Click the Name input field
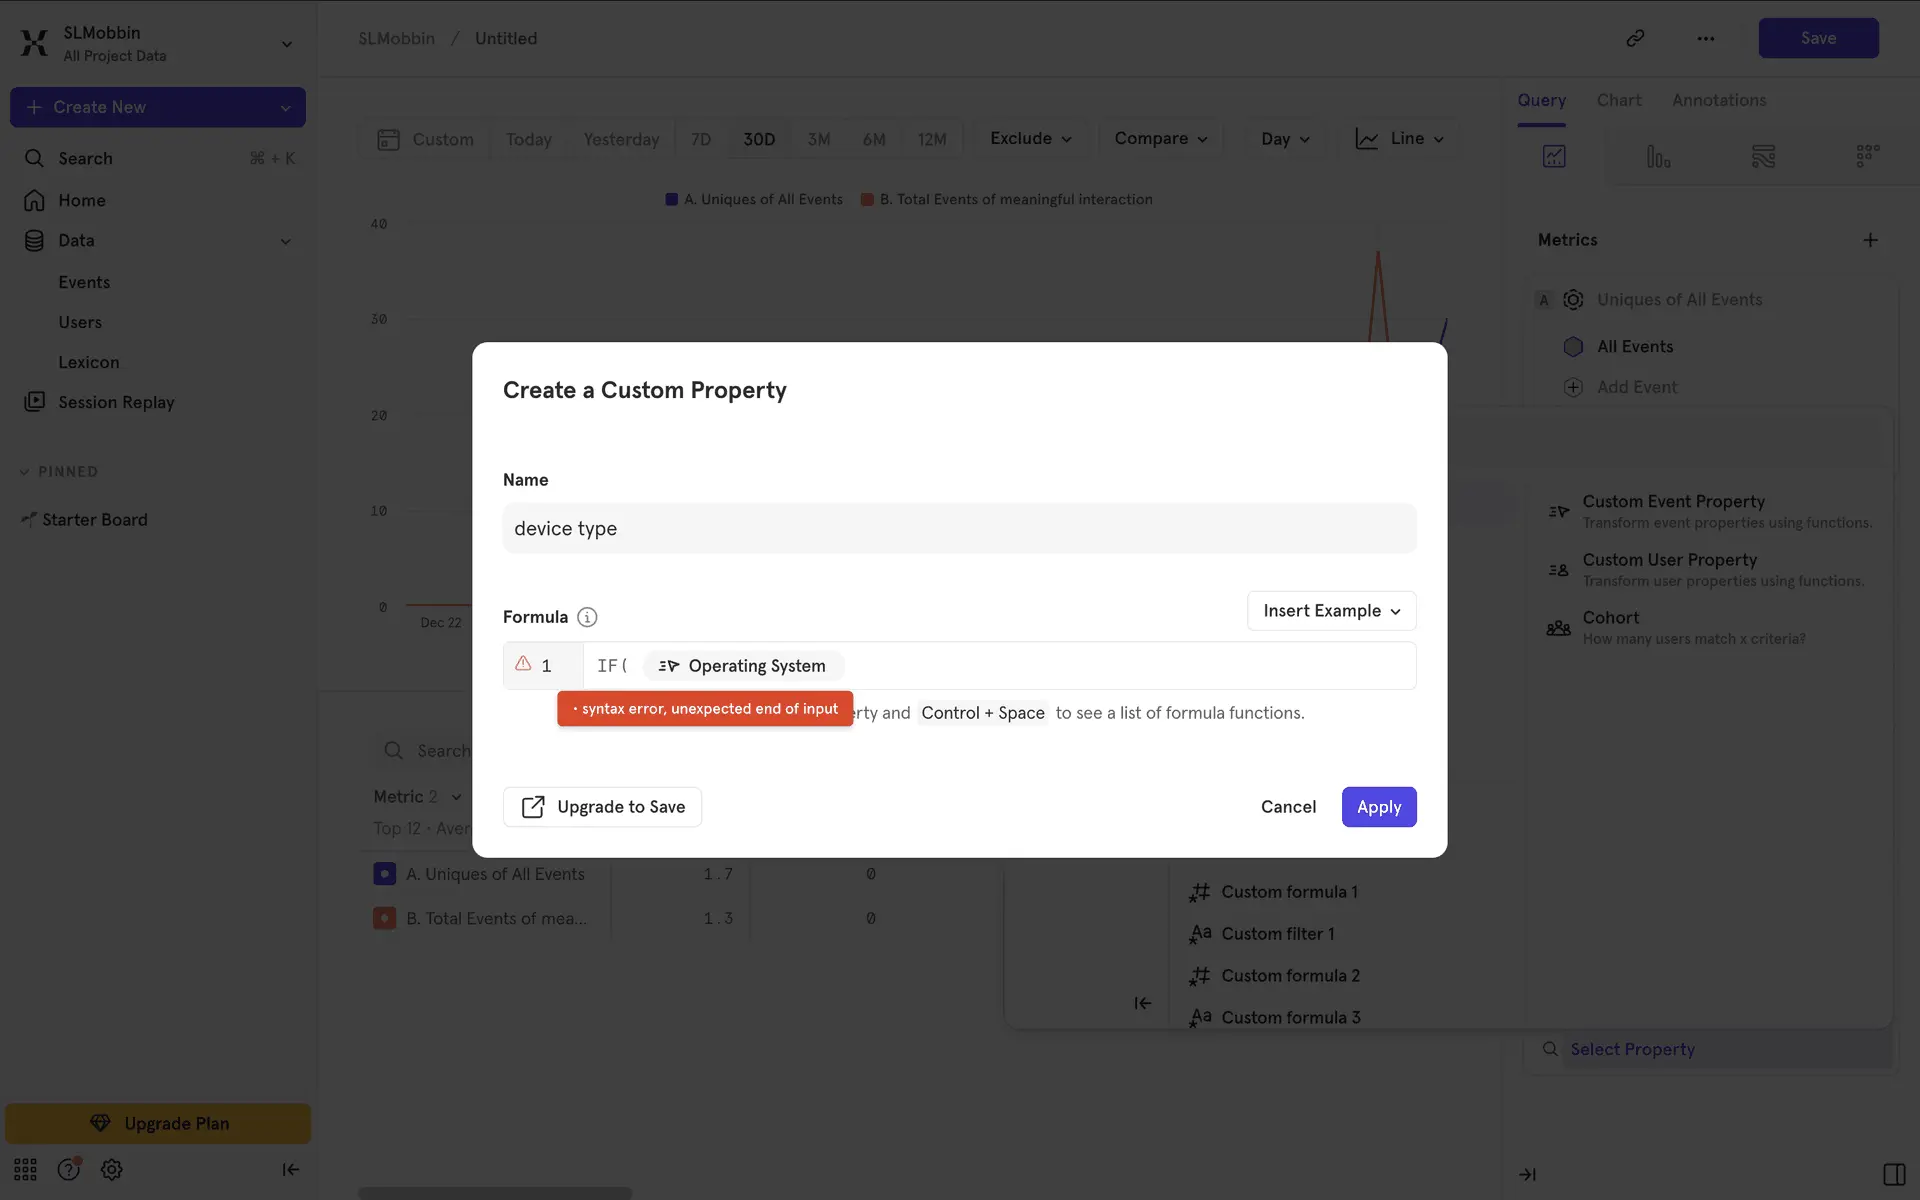 [959, 528]
